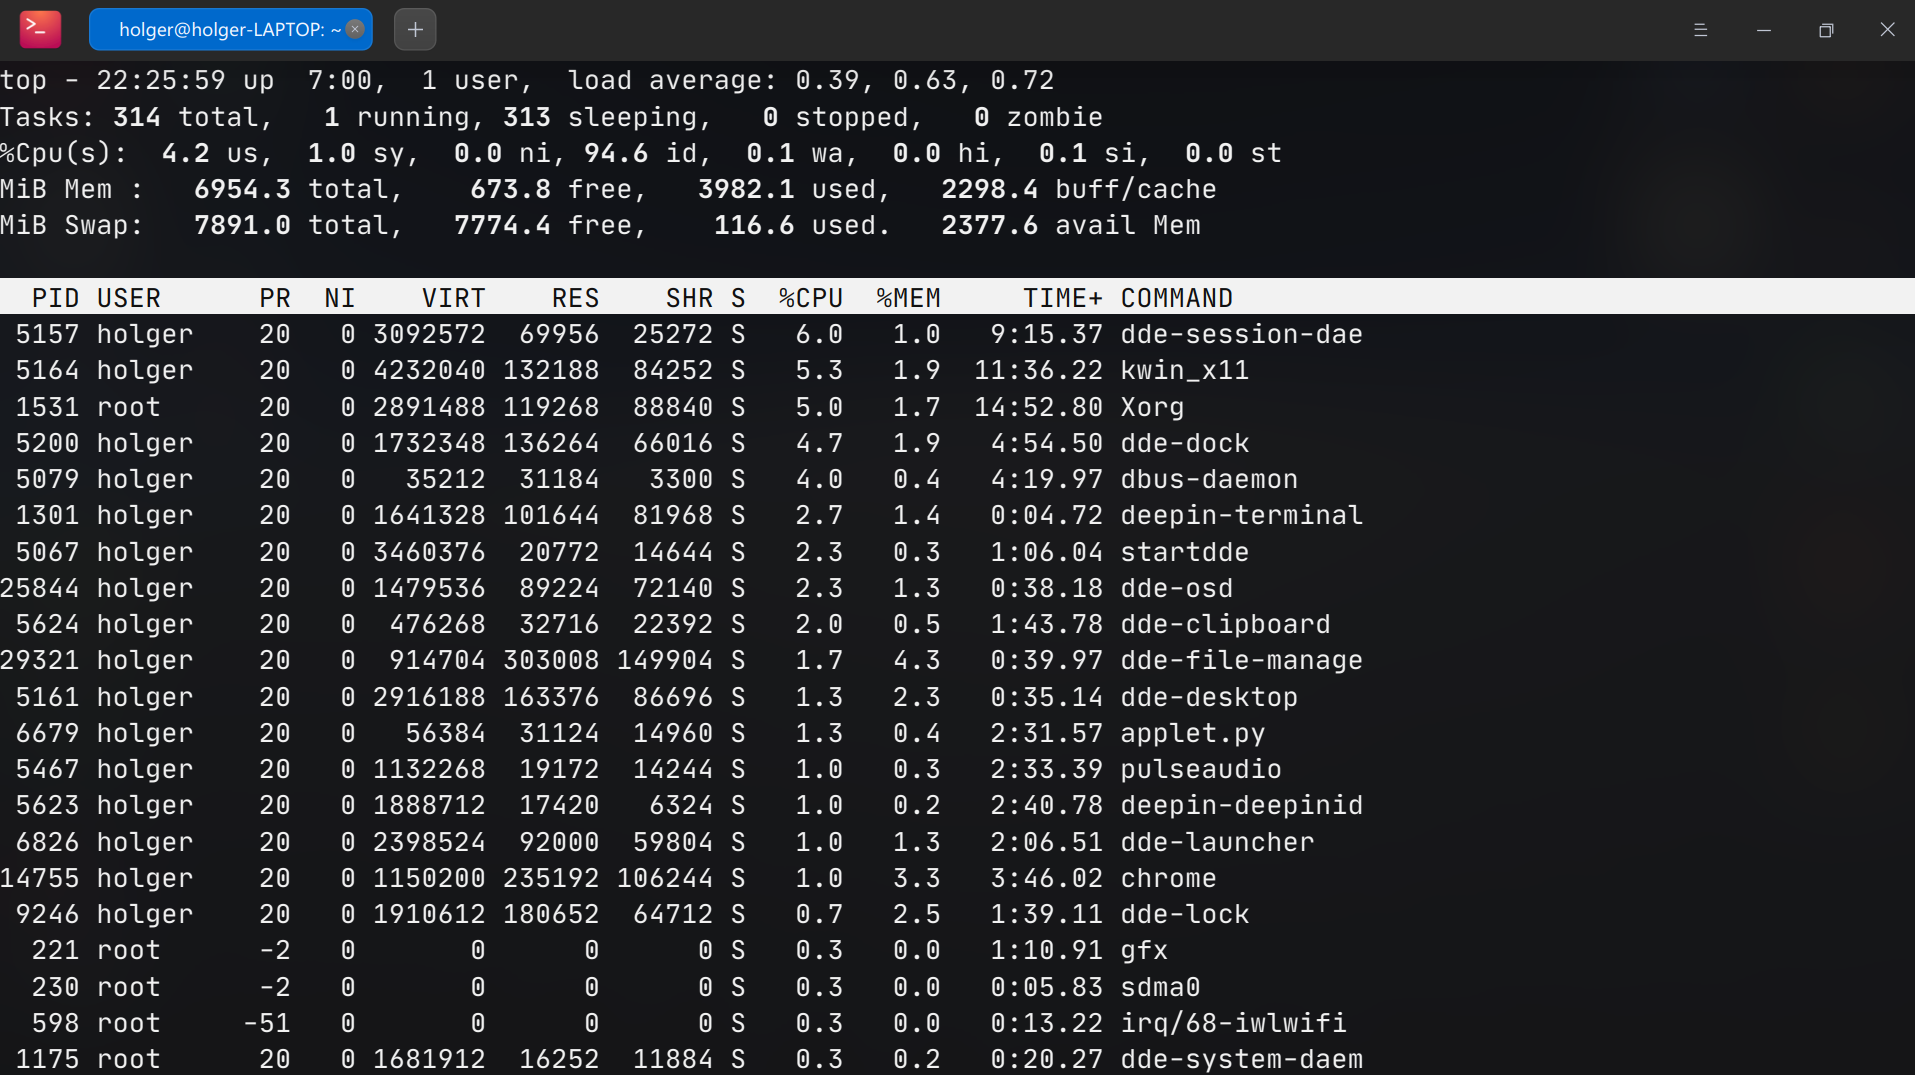Click the PID column header
Screen dimensions: 1915x1075
pos(55,298)
